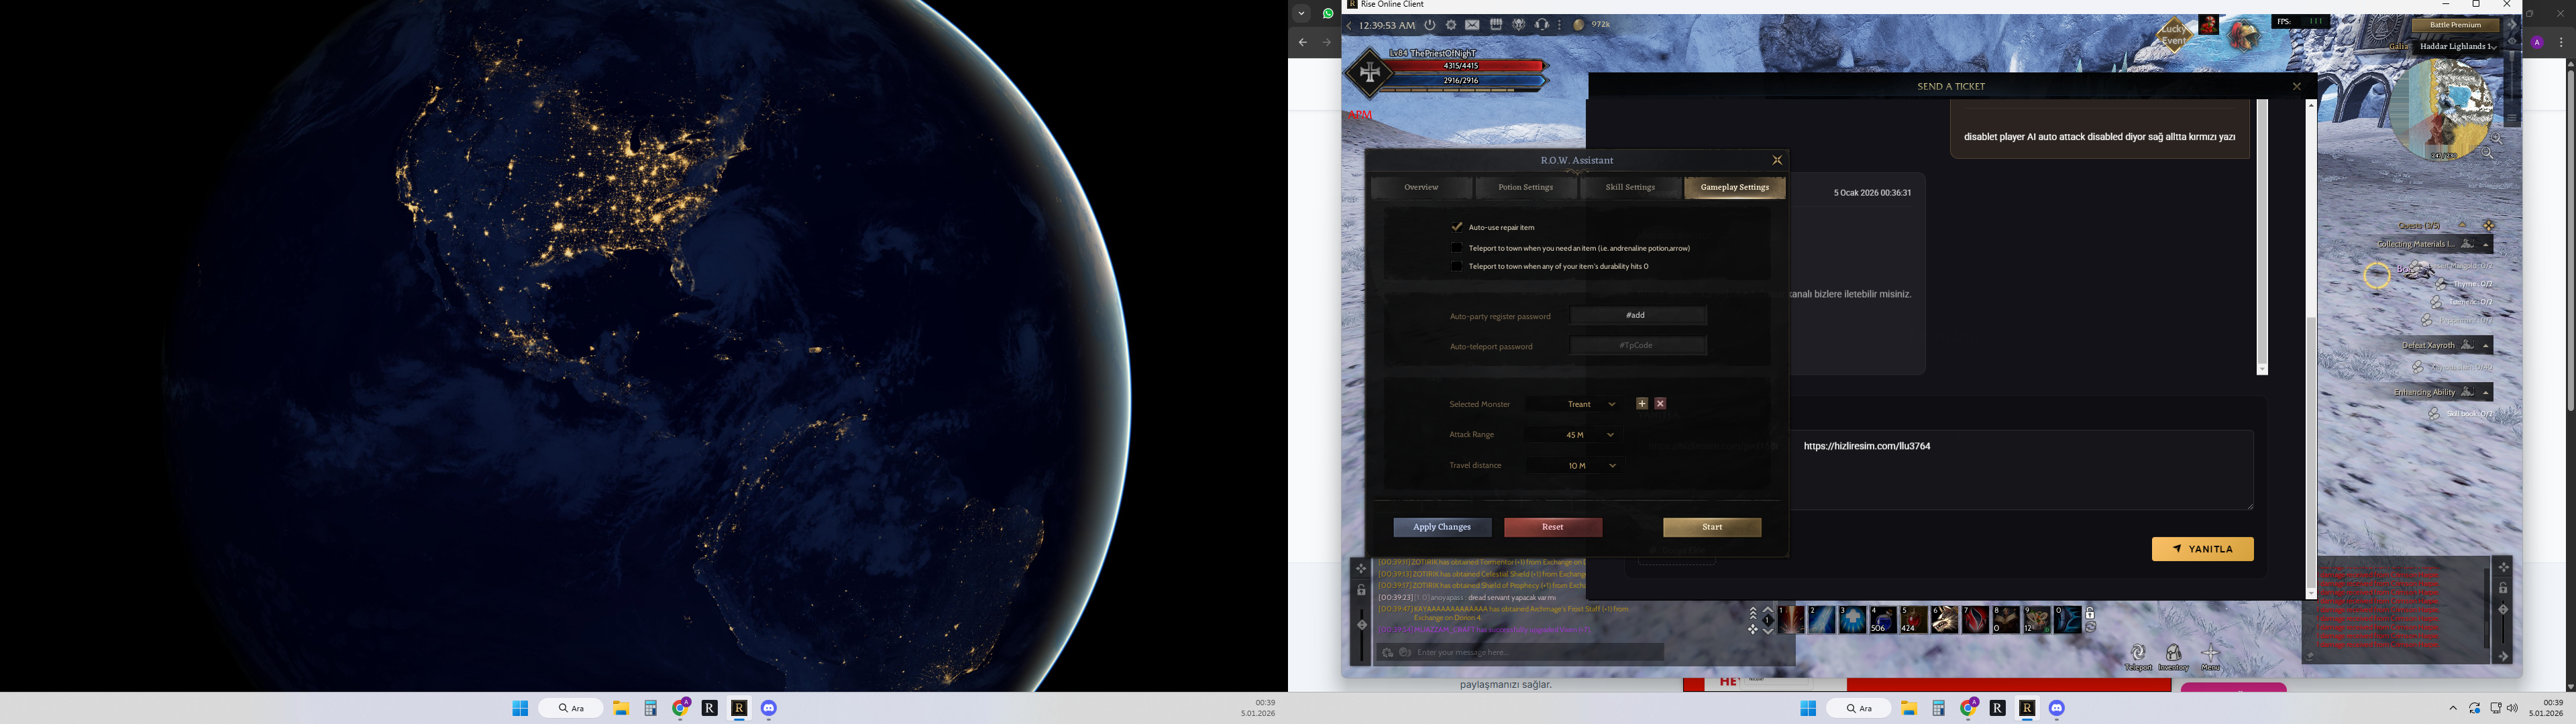Open the power/logout icon in game top bar
This screenshot has width=2576, height=724.
click(x=1430, y=25)
